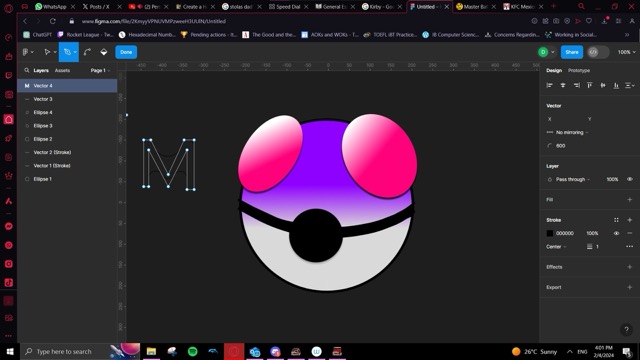Click the Align horizontal centers icon
This screenshot has height=360, width=640.
tap(563, 85)
